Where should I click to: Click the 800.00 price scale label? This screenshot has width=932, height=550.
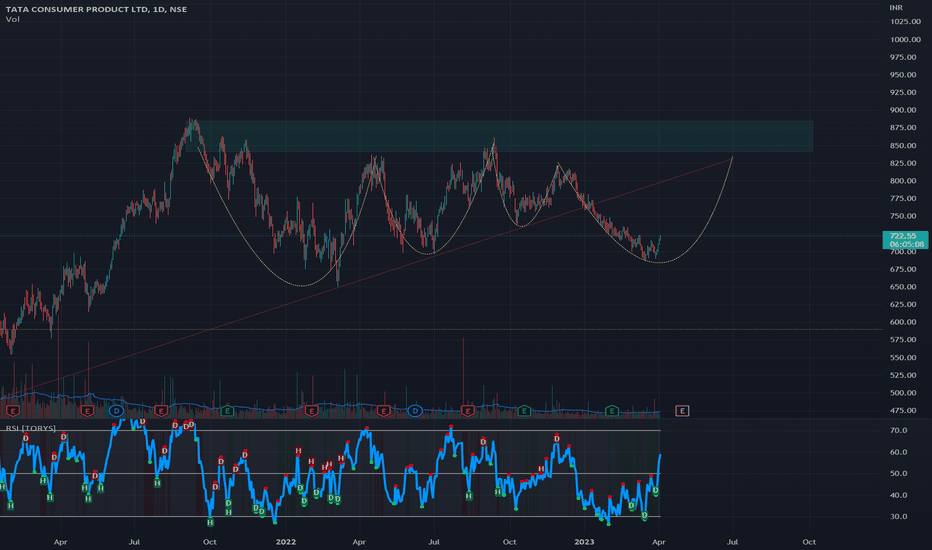pos(903,181)
